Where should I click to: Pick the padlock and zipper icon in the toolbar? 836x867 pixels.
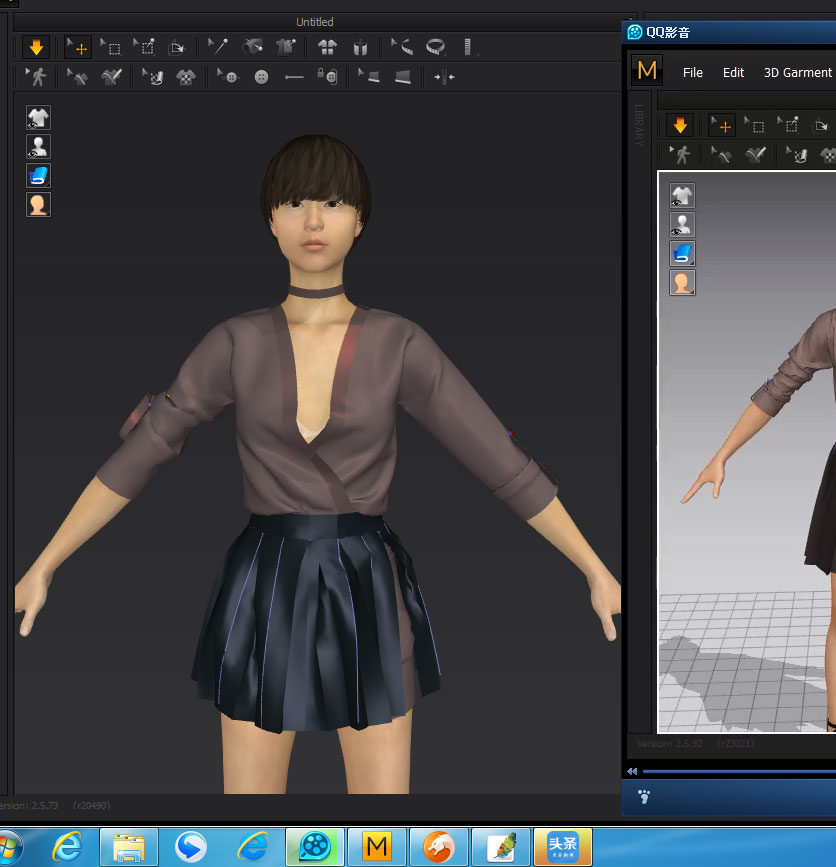[327, 77]
